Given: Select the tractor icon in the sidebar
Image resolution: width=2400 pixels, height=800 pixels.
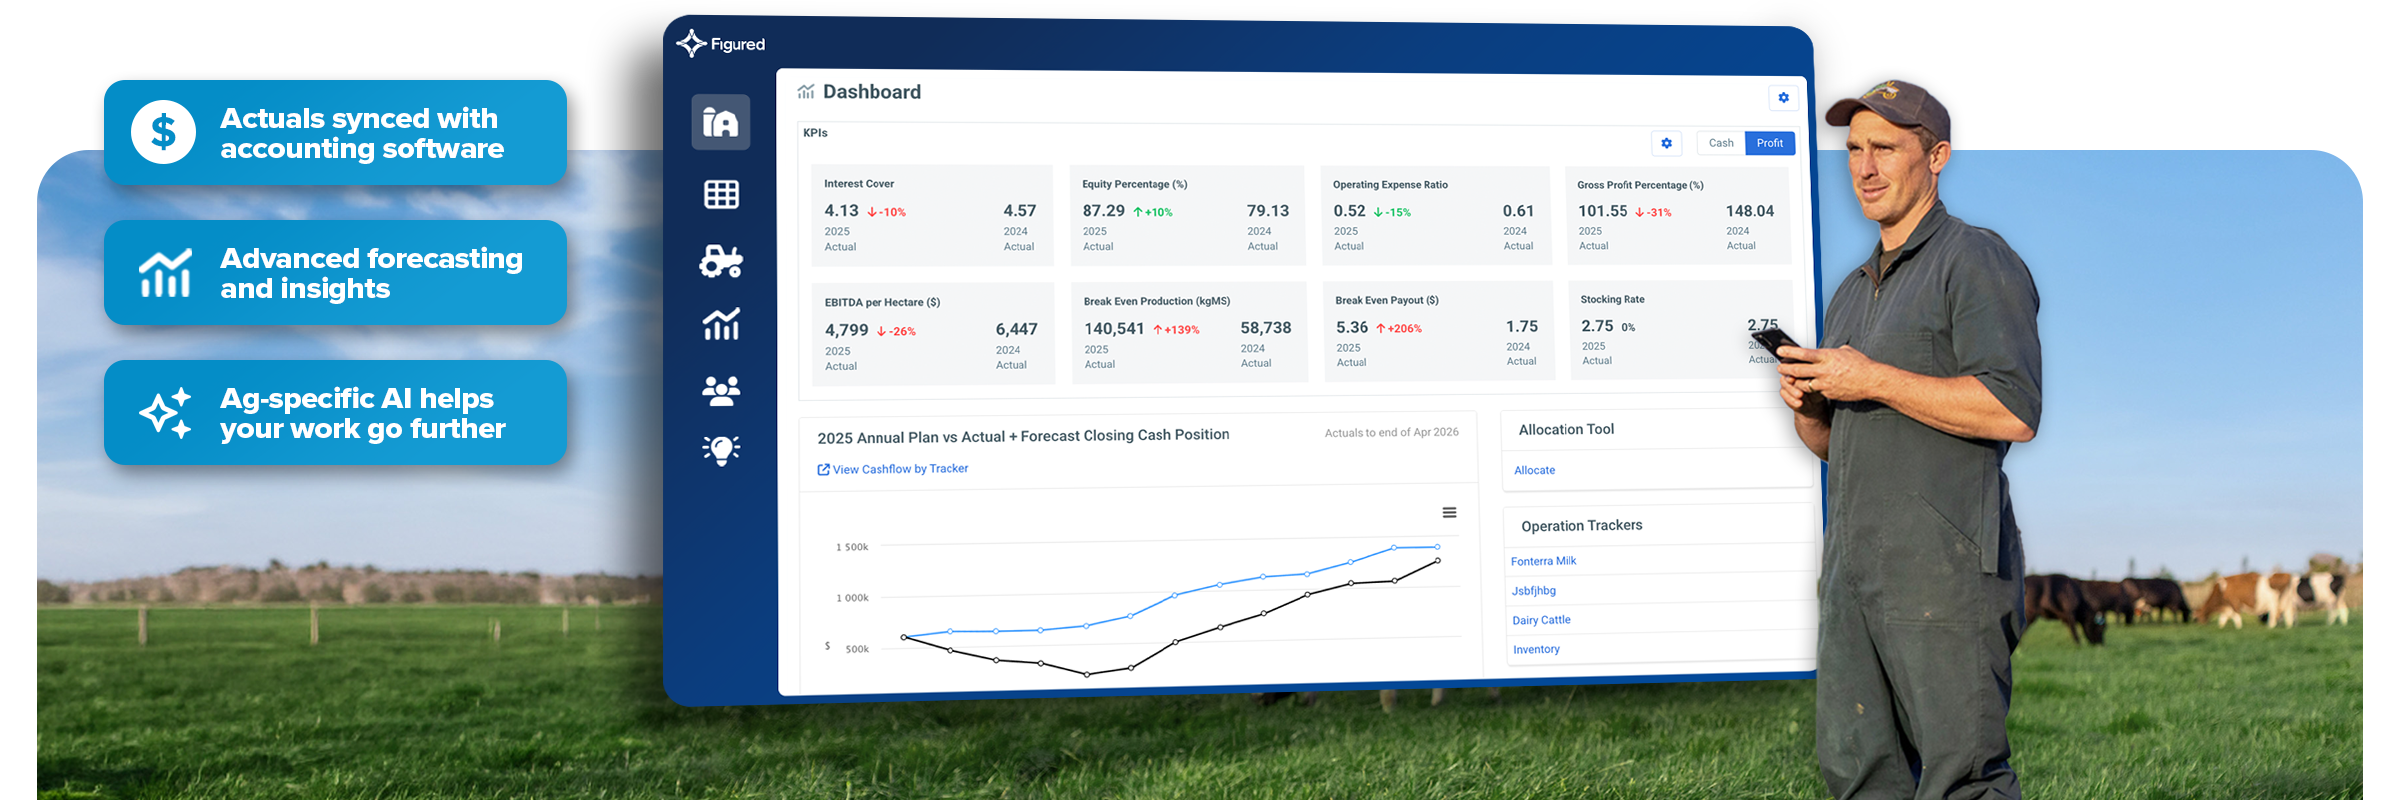Looking at the screenshot, I should point(721,261).
